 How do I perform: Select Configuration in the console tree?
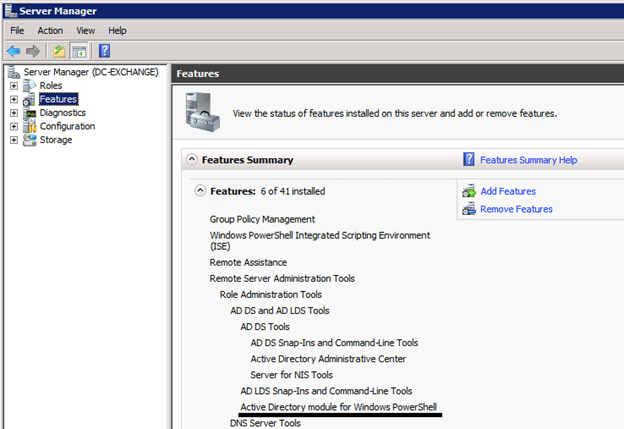[x=67, y=127]
